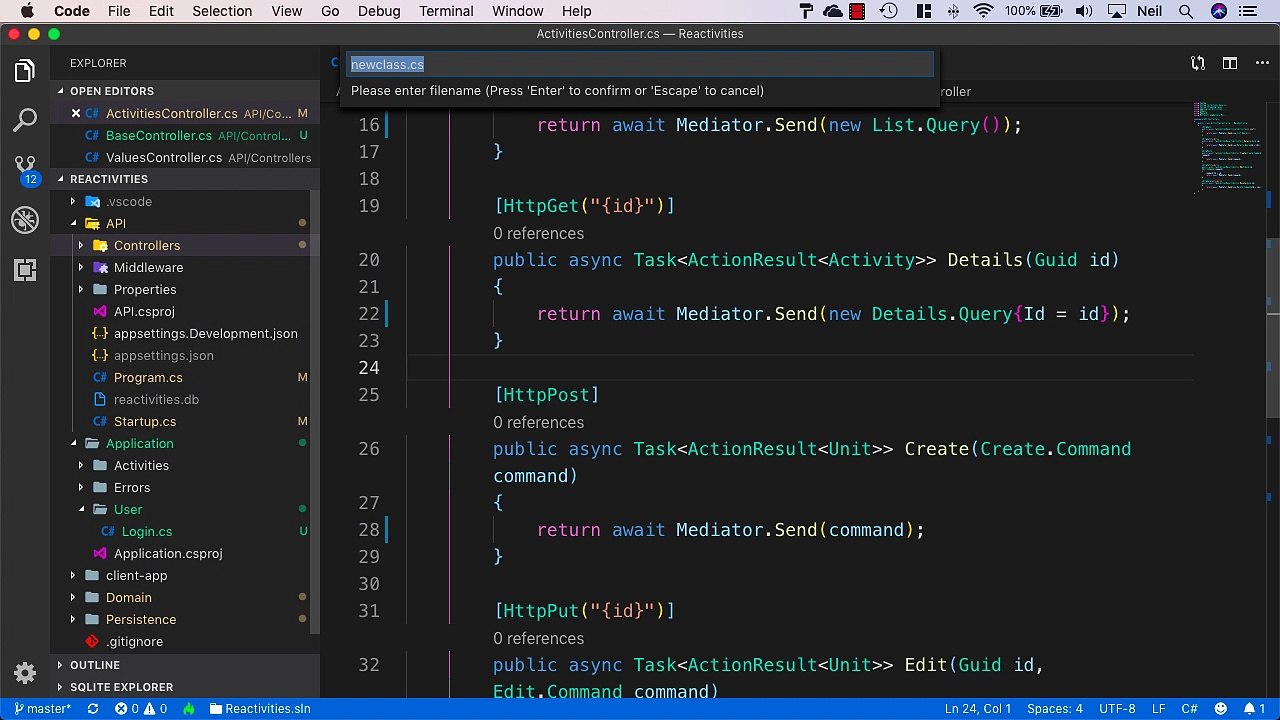The height and width of the screenshot is (720, 1280).
Task: Change indentation via Spaces: 4
Action: pos(1055,708)
